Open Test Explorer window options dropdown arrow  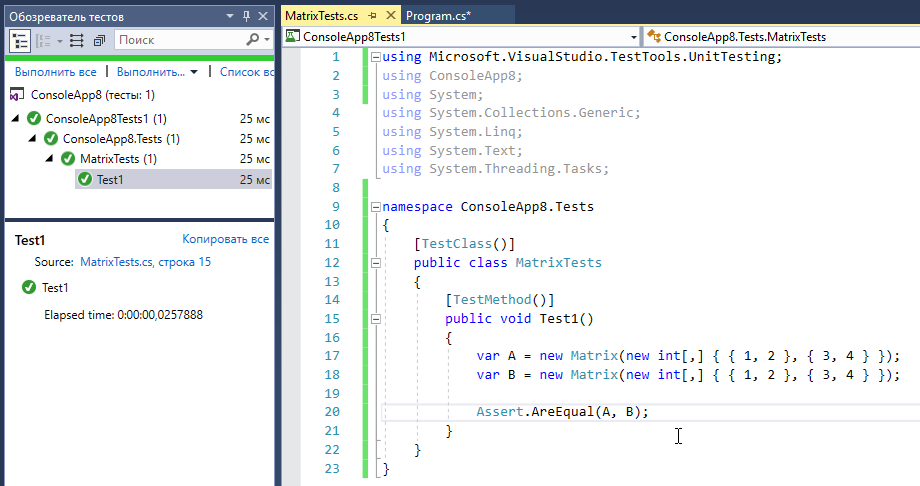[229, 15]
